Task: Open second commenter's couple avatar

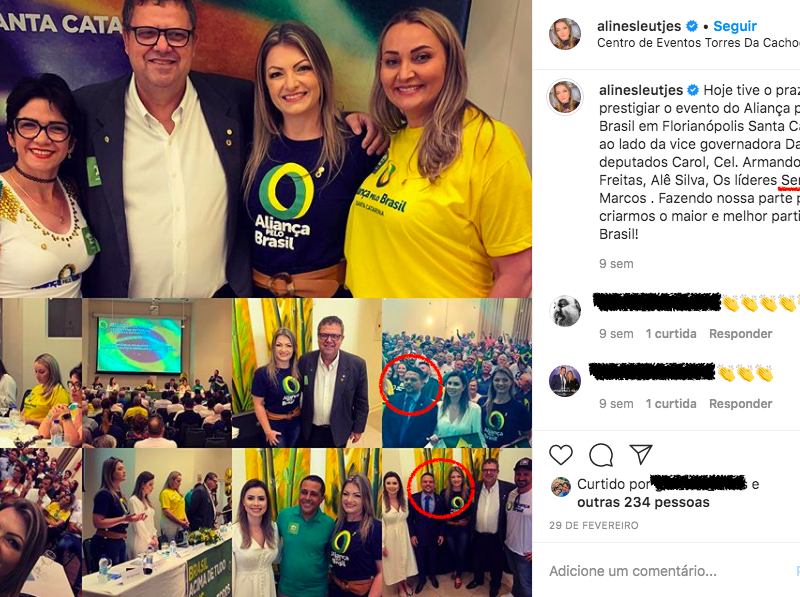Action: (x=565, y=381)
